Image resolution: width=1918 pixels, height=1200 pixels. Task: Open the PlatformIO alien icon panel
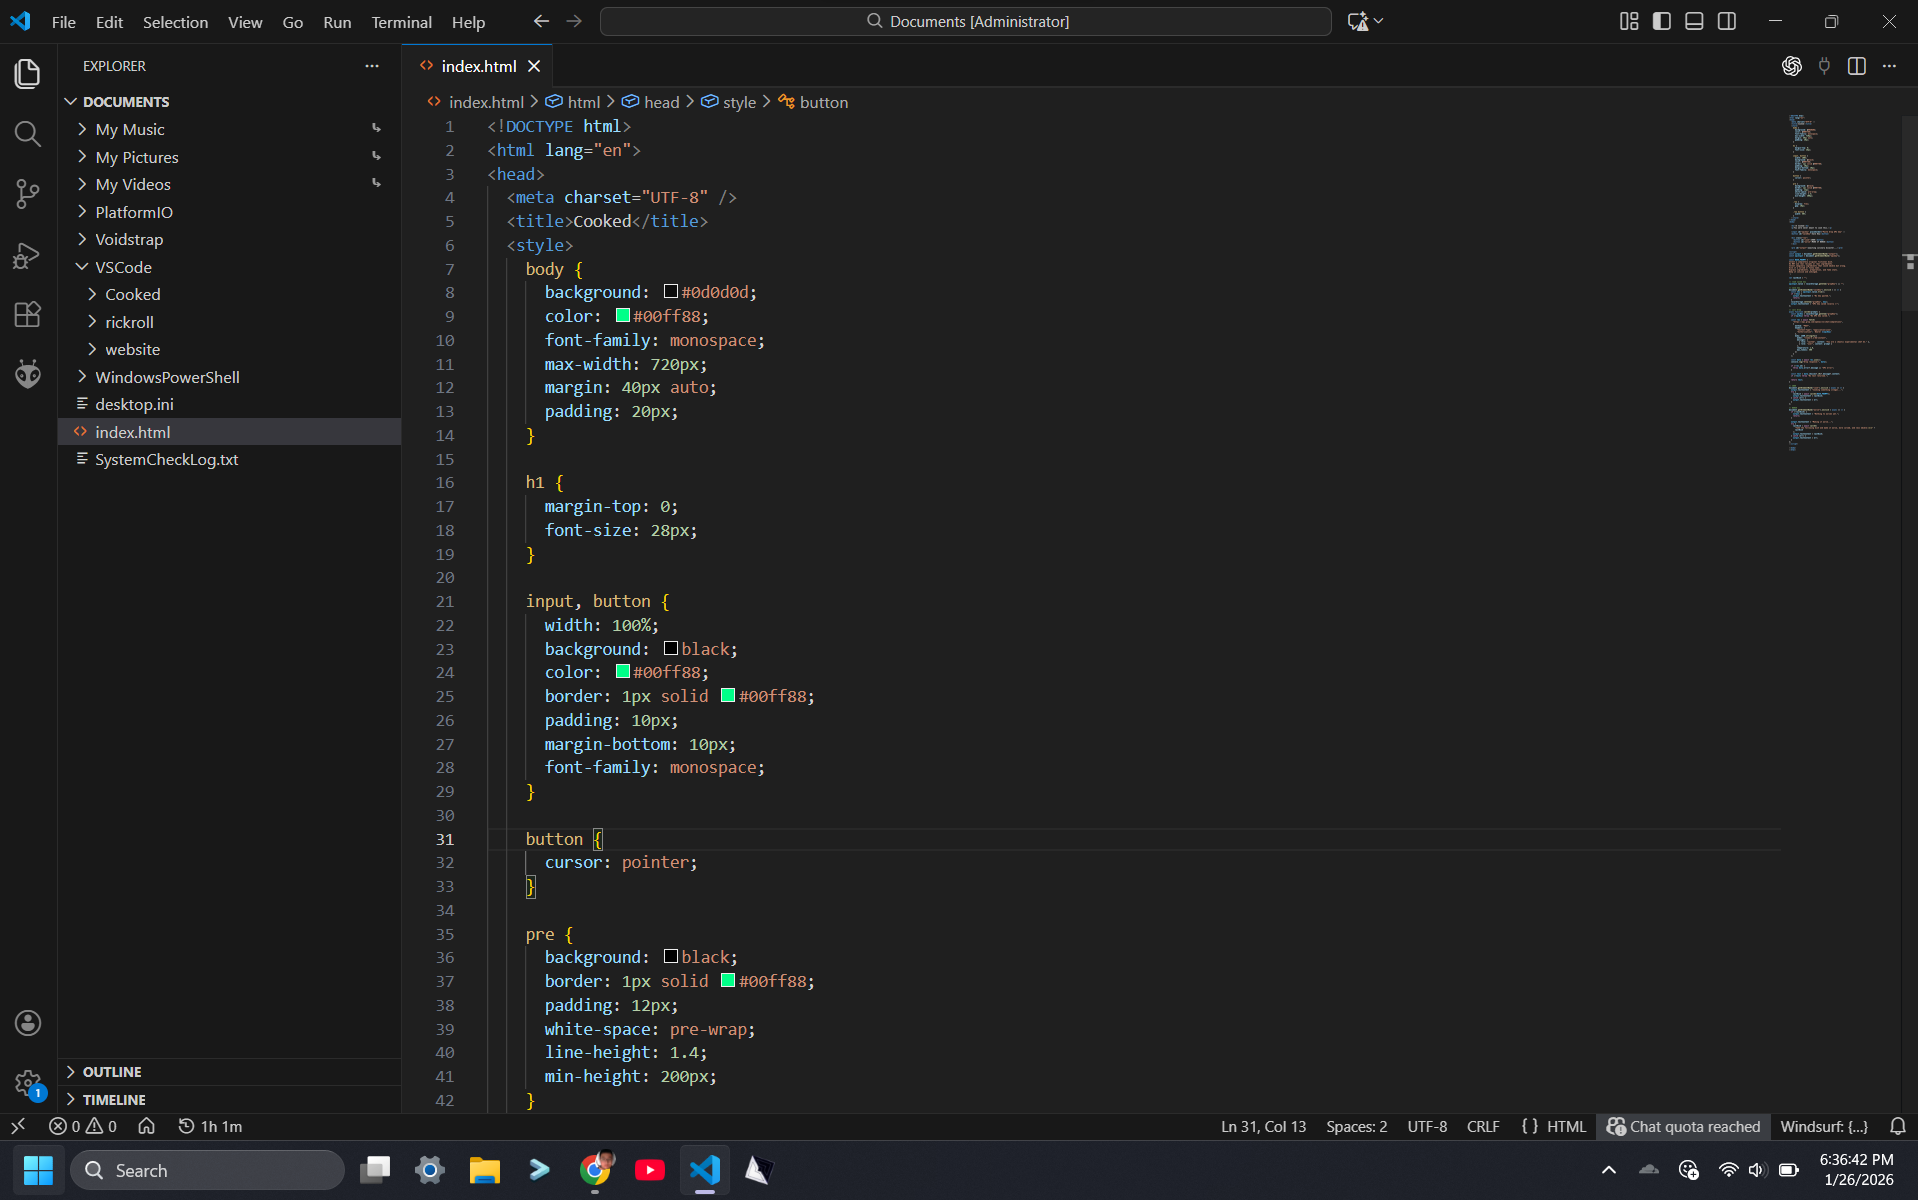click(x=28, y=375)
